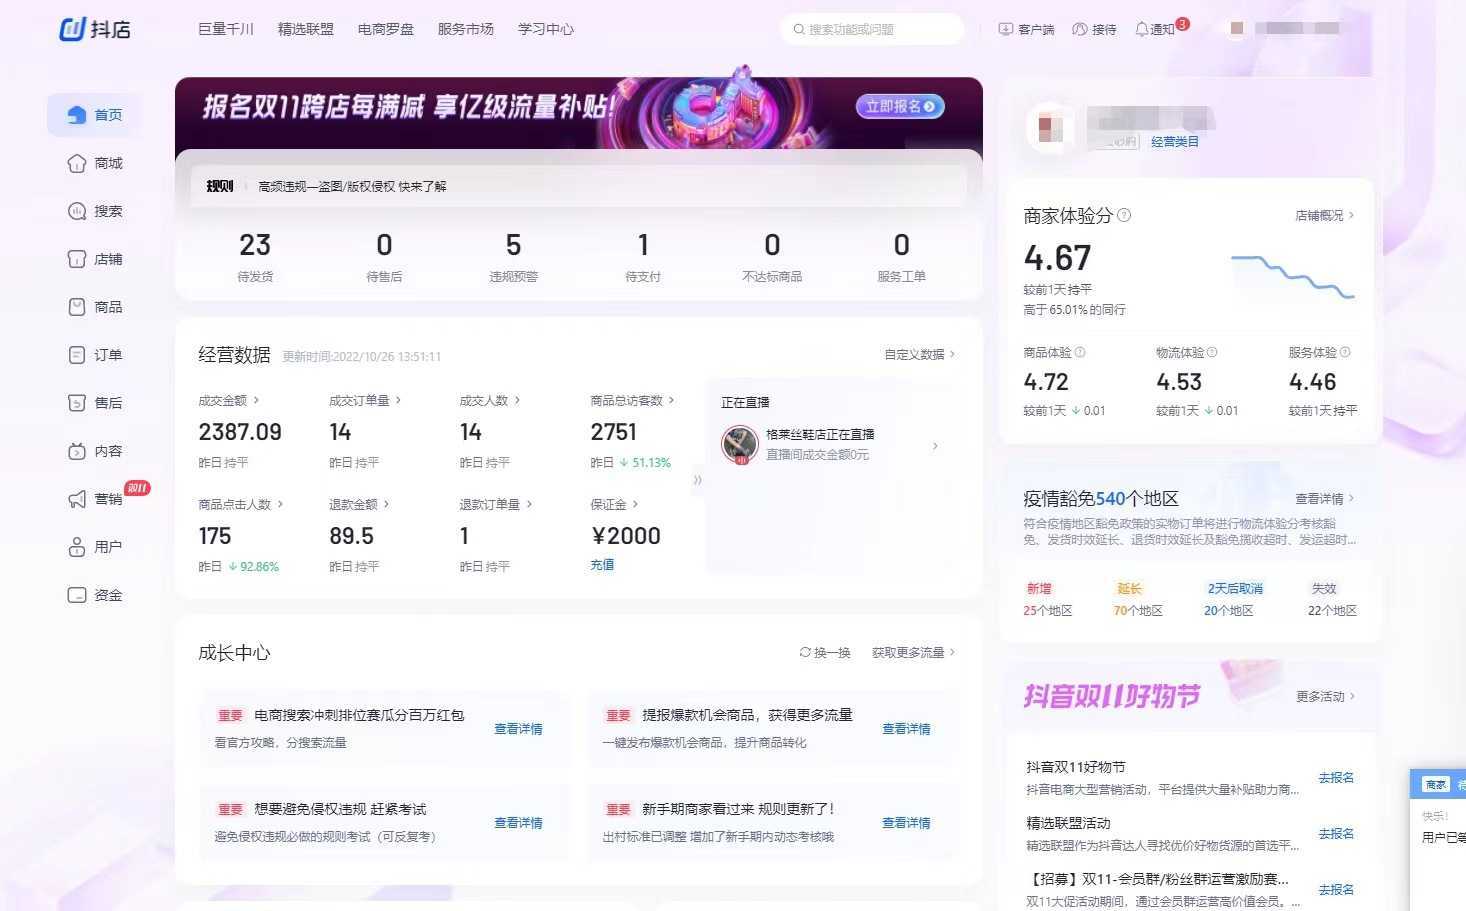View details for 提报爆款机会商品
The image size is (1466, 911).
click(906, 728)
